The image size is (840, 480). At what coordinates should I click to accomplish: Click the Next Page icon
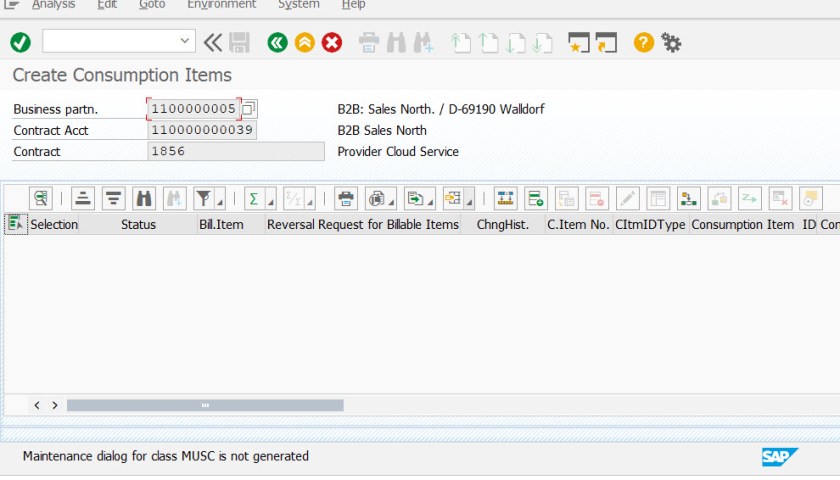pos(515,42)
